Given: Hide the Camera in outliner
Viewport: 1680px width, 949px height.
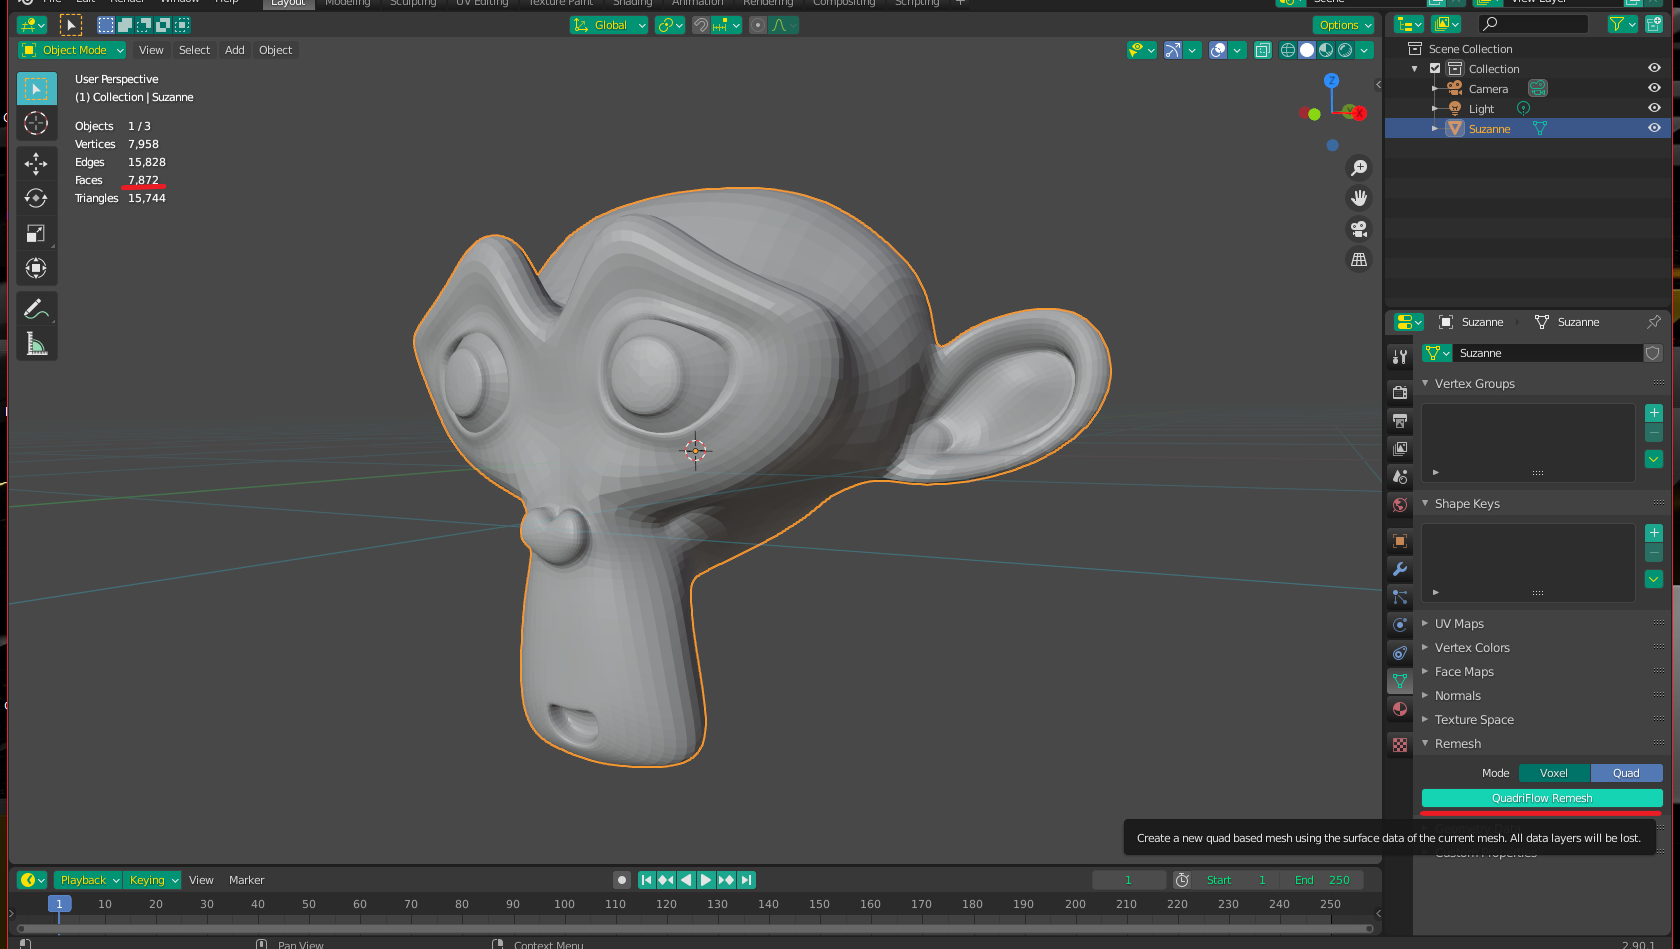Looking at the screenshot, I should (1654, 88).
